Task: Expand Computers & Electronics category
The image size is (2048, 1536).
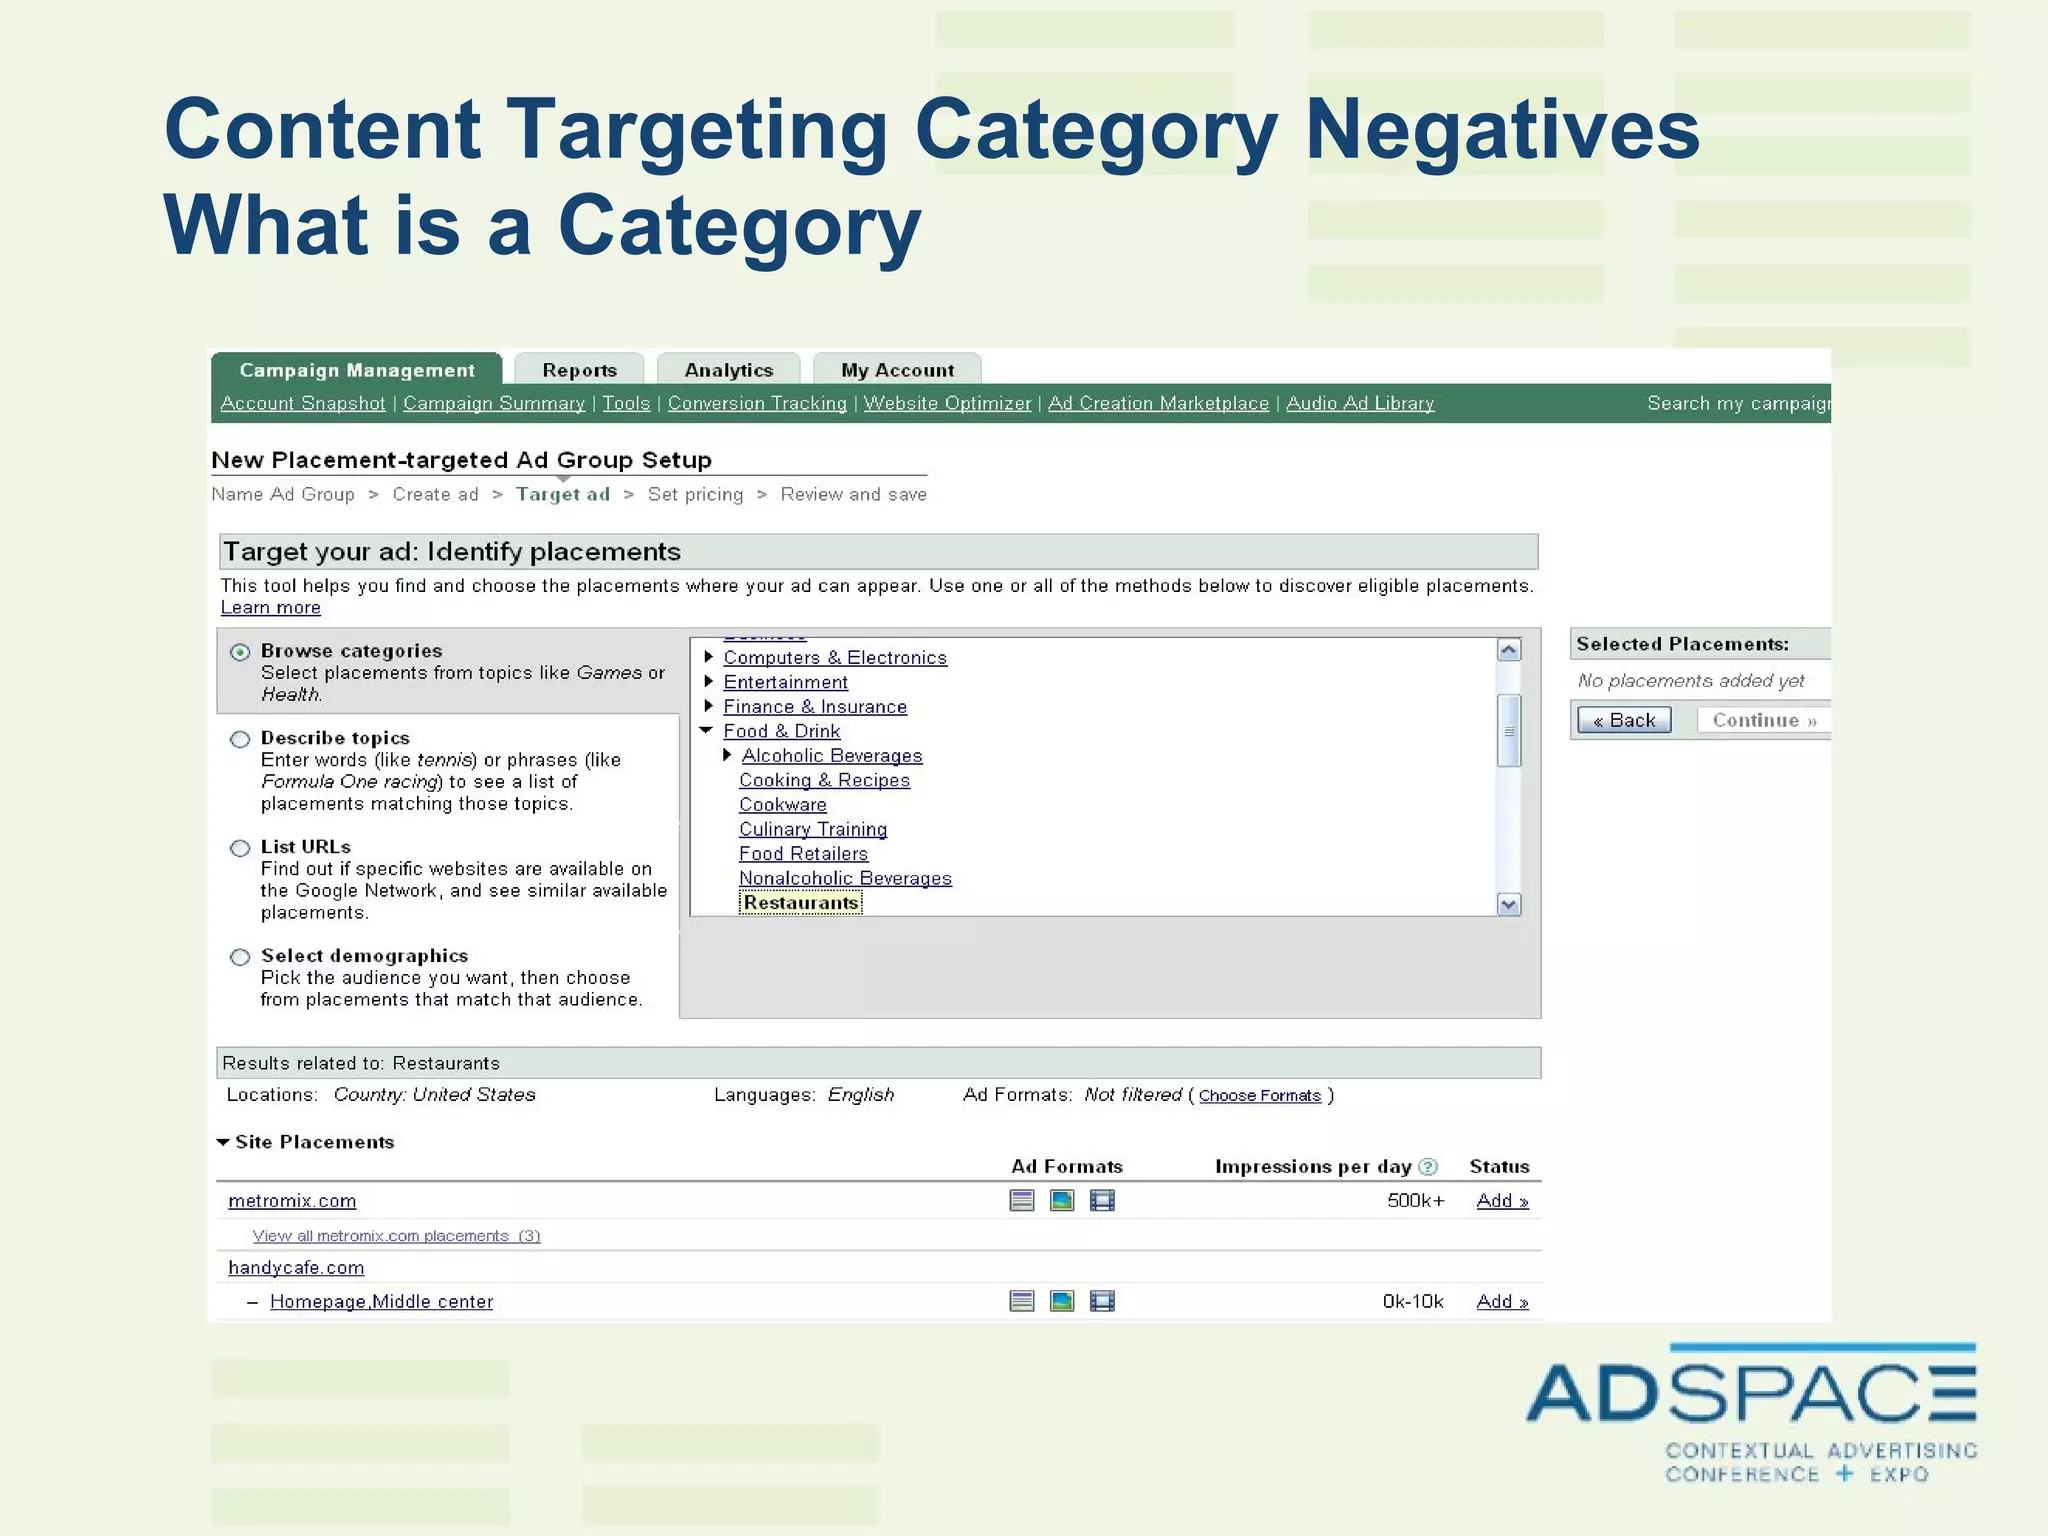Action: [708, 657]
